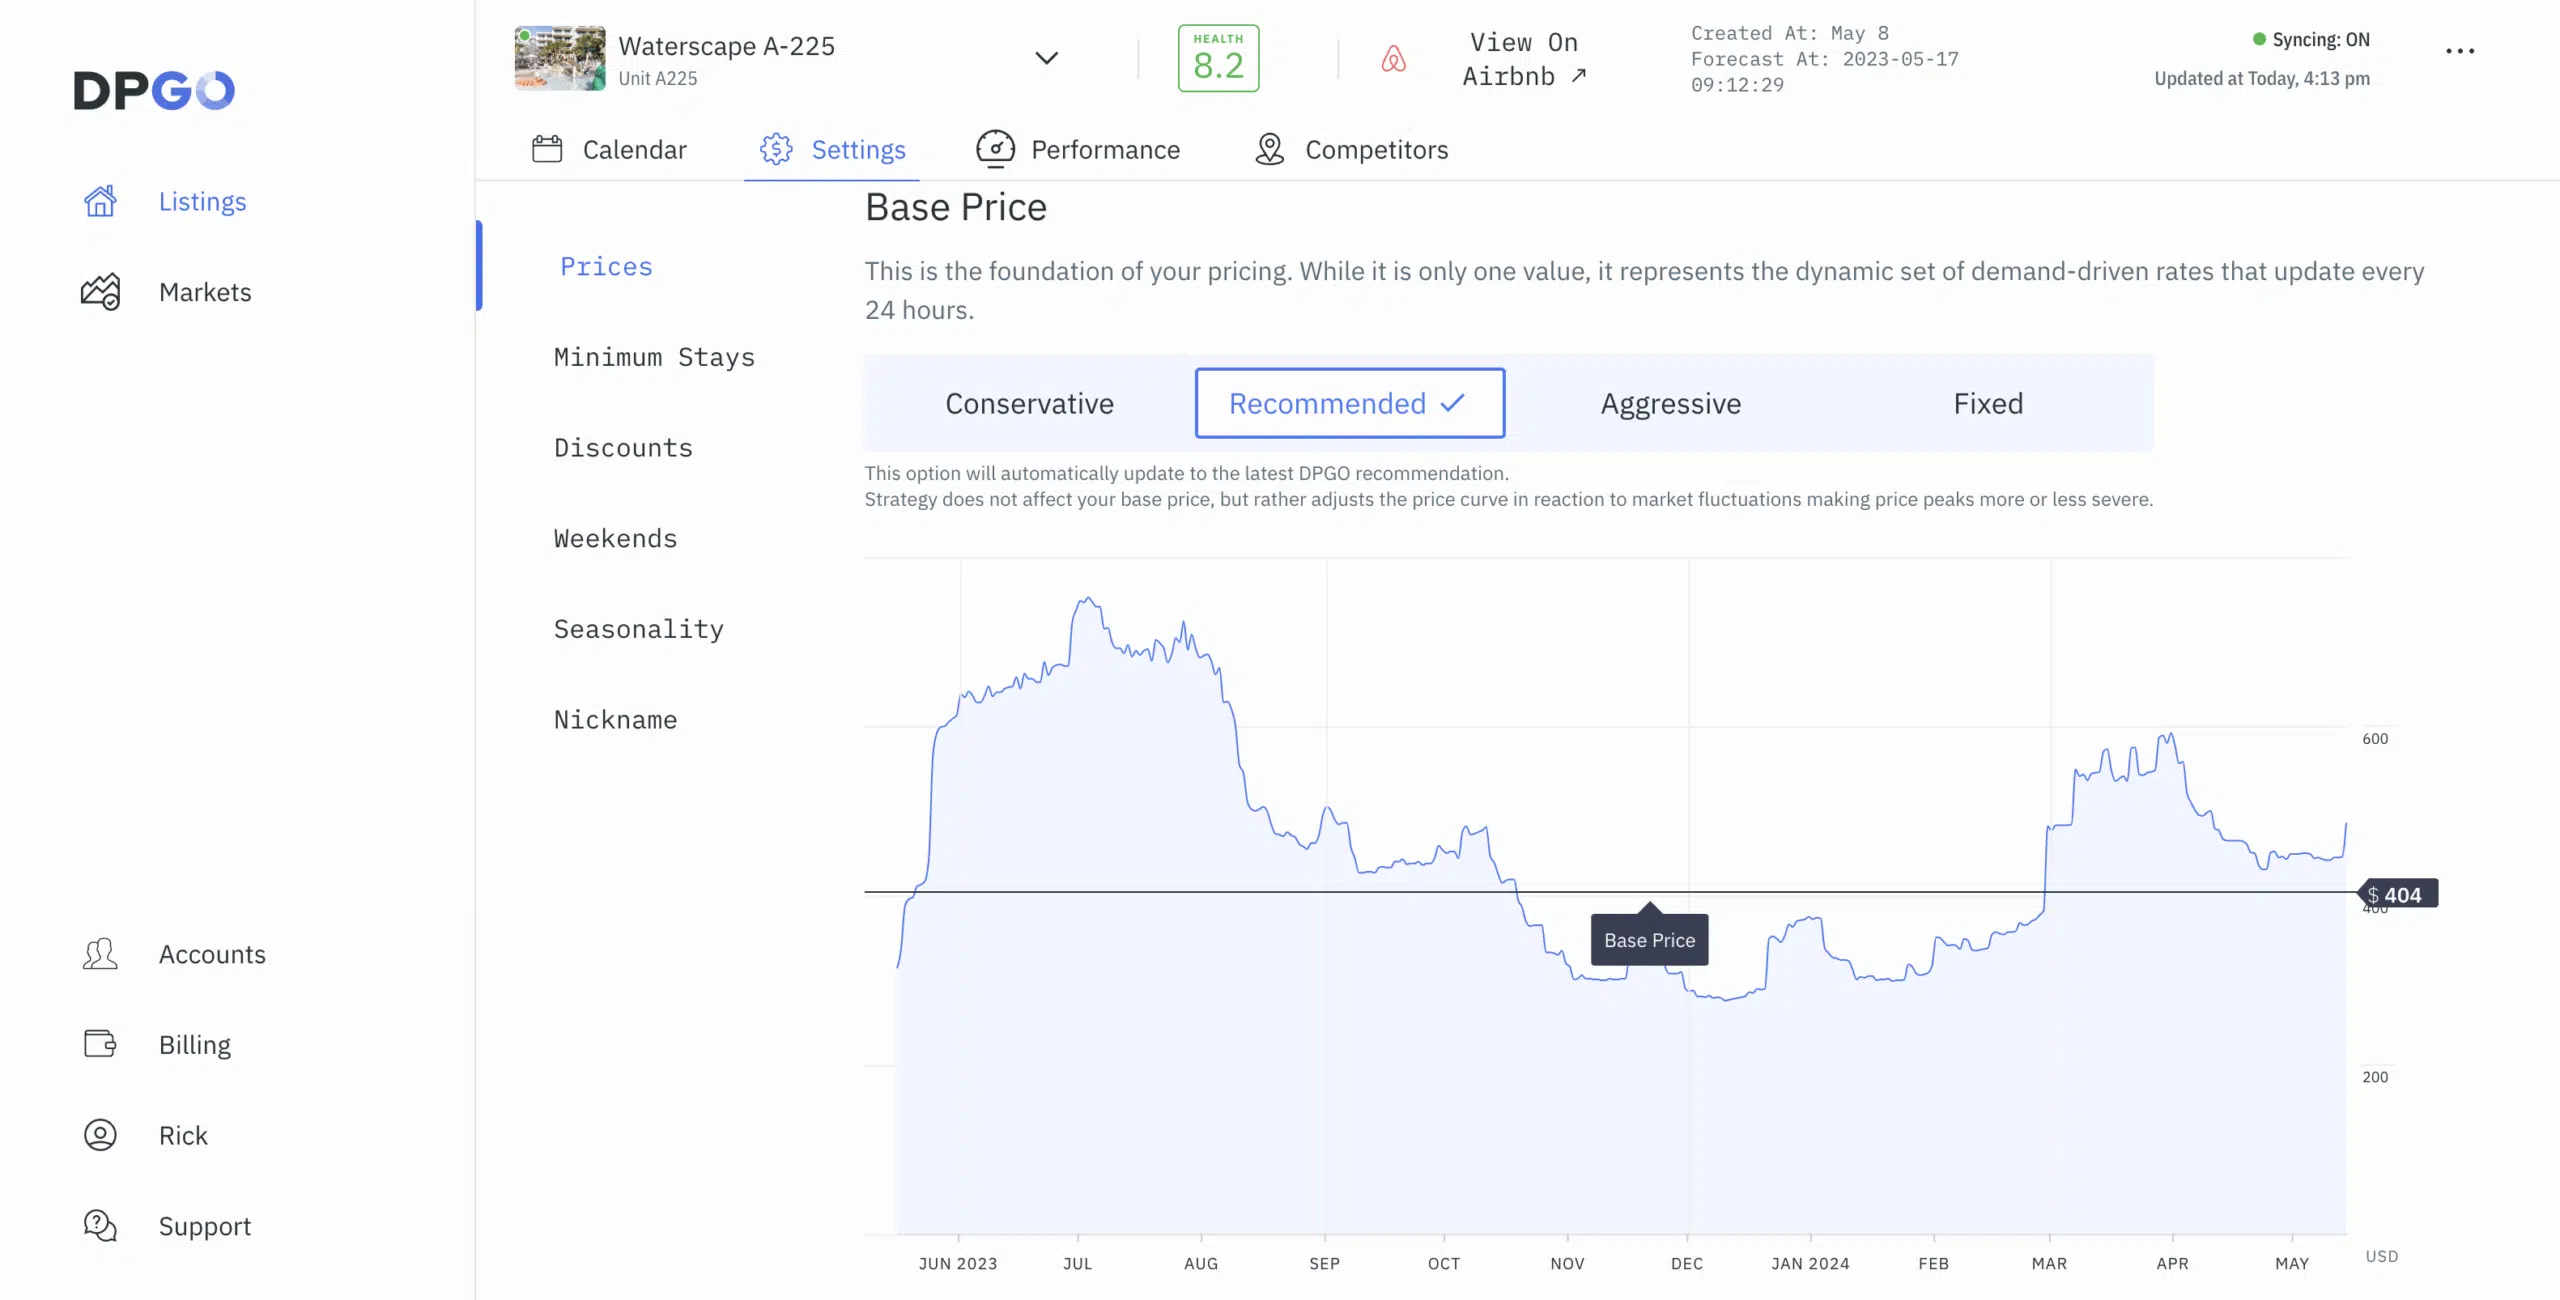Switch to the Performance tab
This screenshot has width=2560, height=1300.
[x=1079, y=150]
